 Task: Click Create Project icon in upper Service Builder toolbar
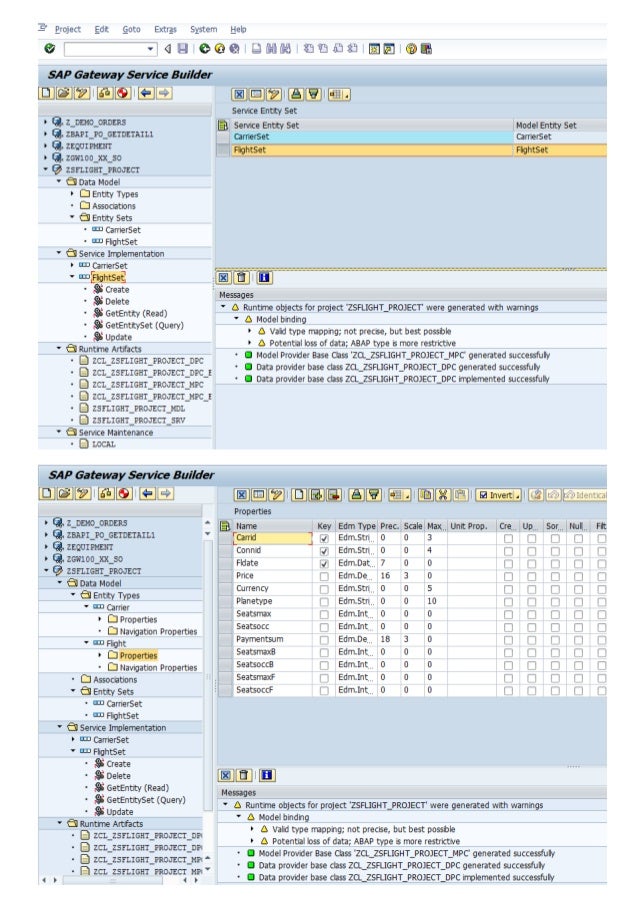pos(46,93)
